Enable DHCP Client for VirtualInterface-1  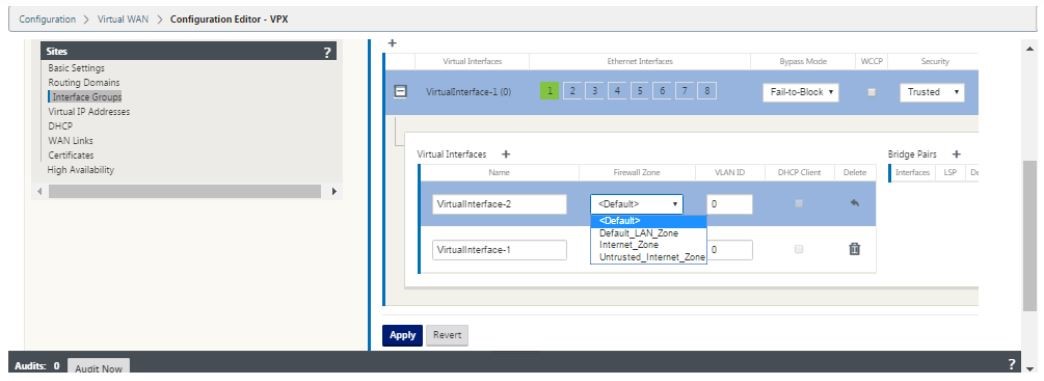(x=799, y=249)
